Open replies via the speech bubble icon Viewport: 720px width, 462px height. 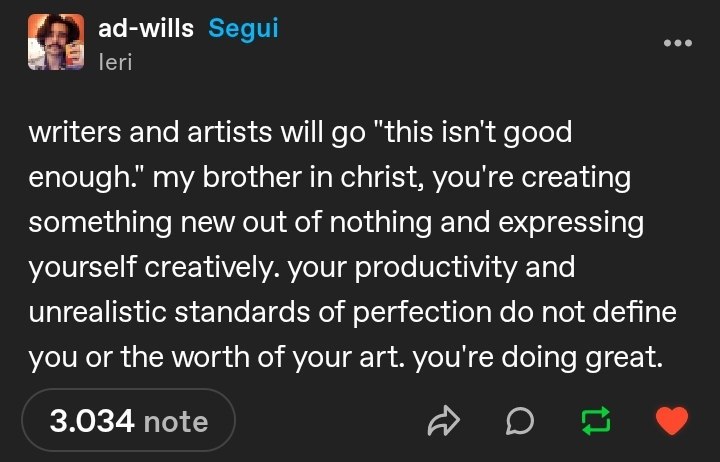(x=520, y=421)
